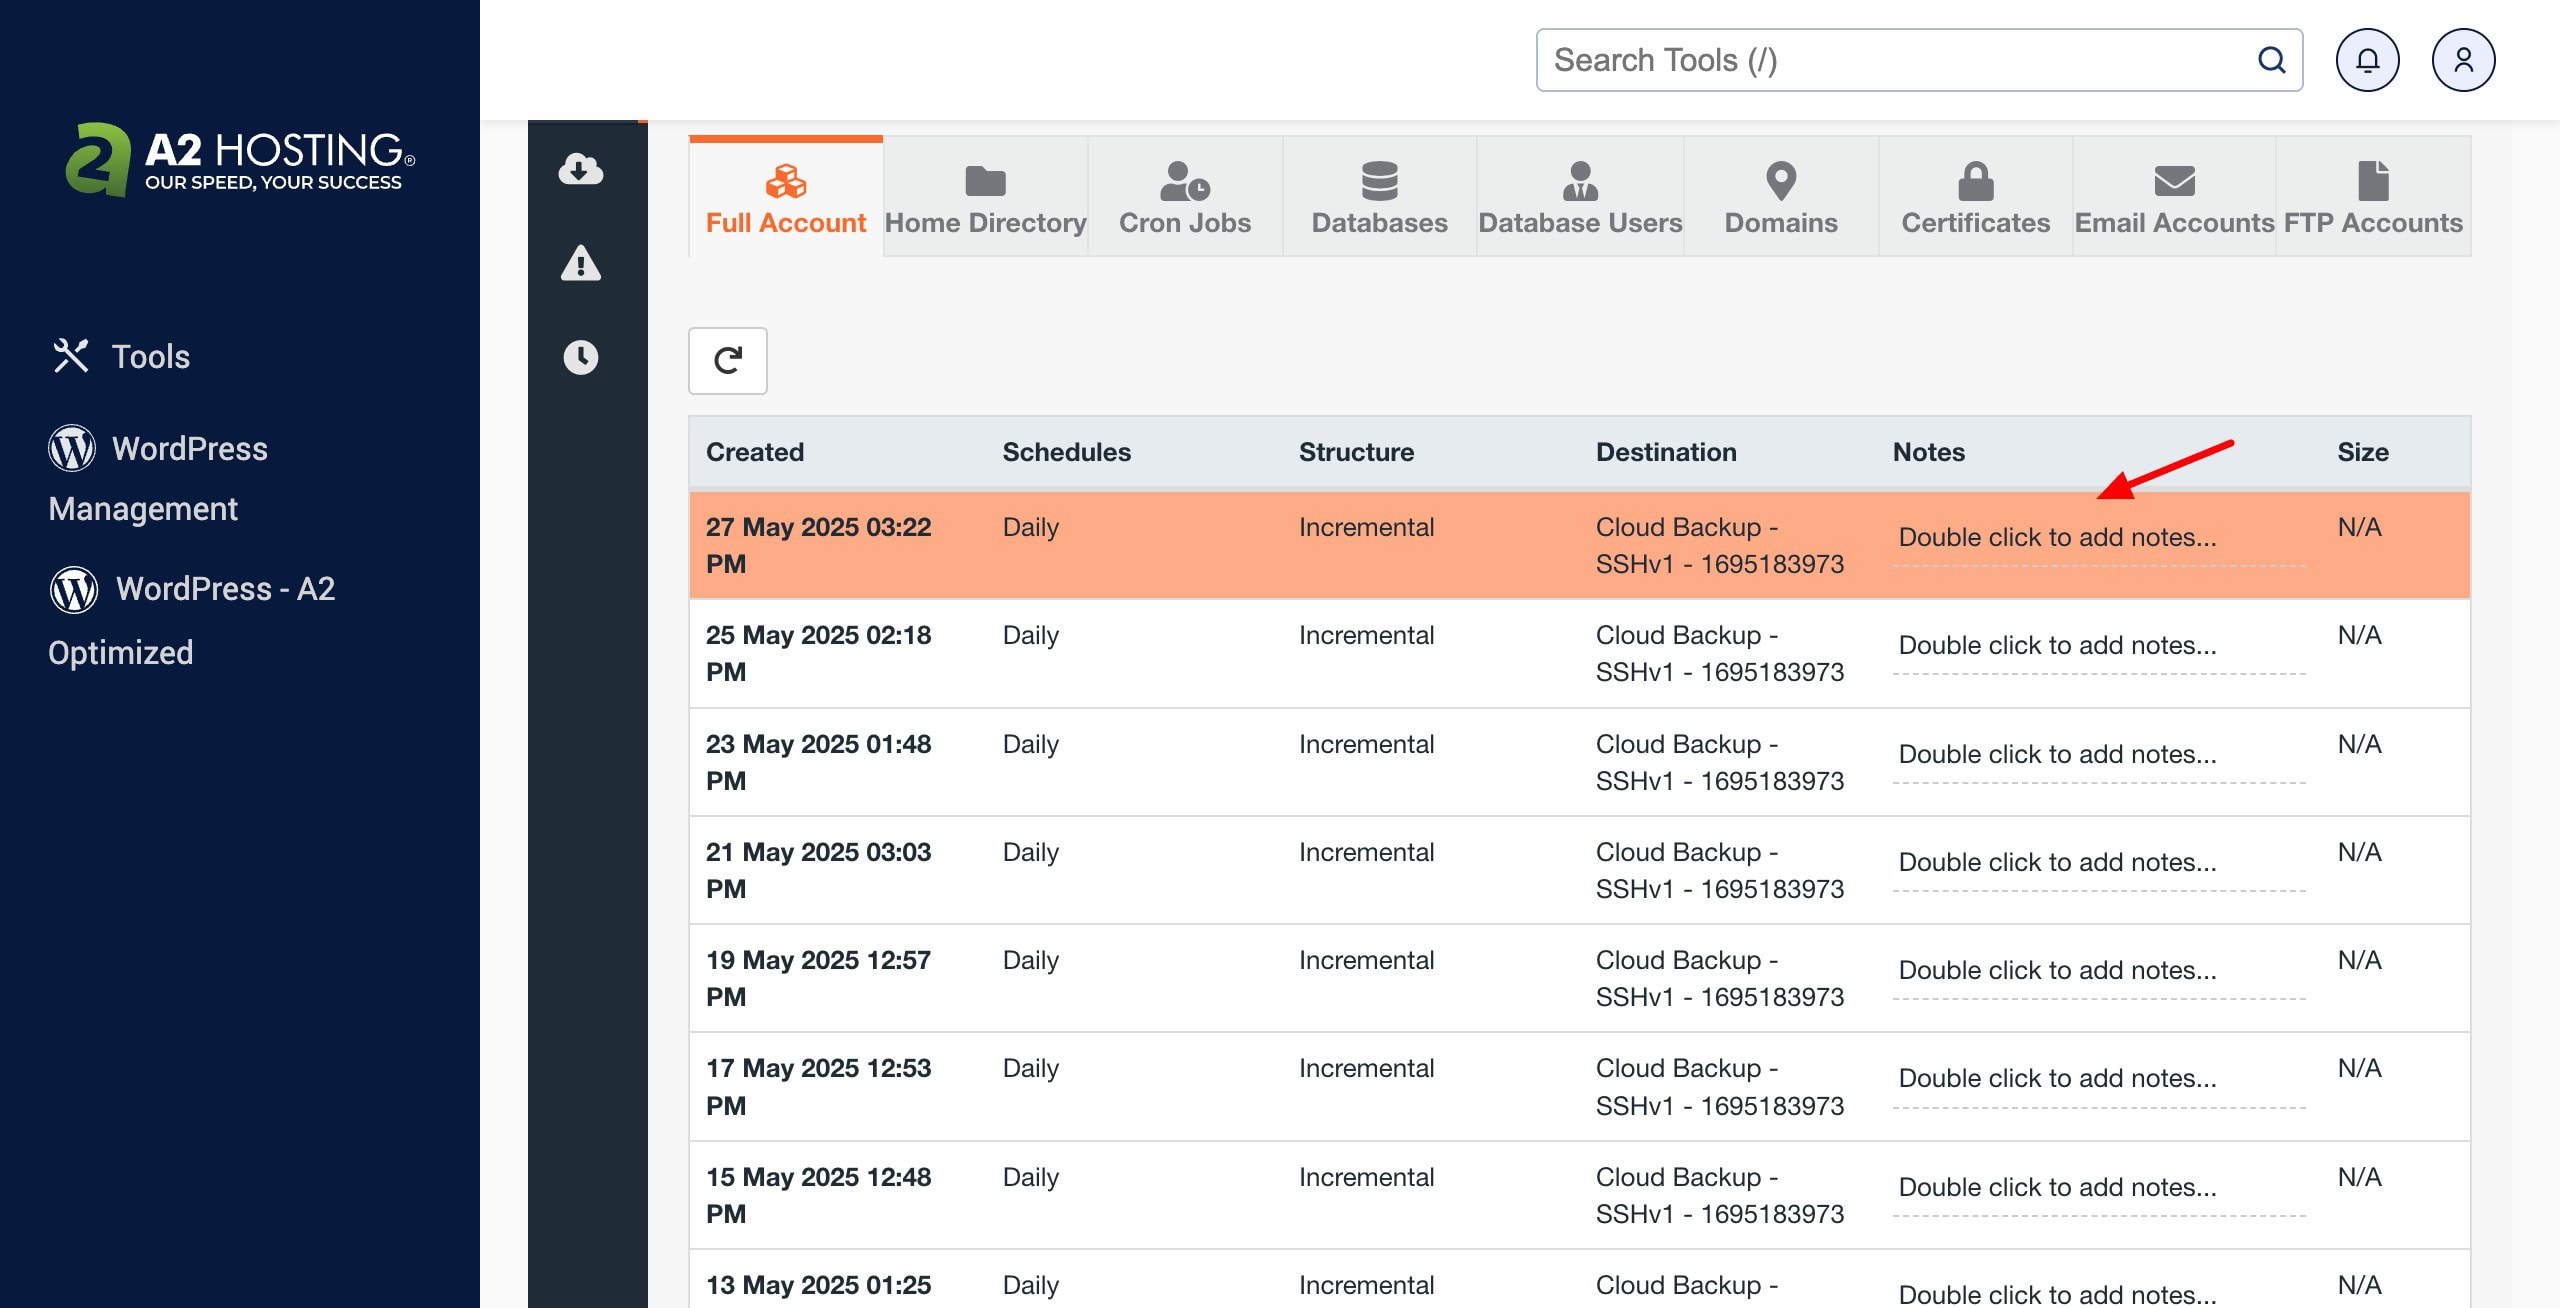
Task: Click the cloud download restore icon
Action: point(580,169)
